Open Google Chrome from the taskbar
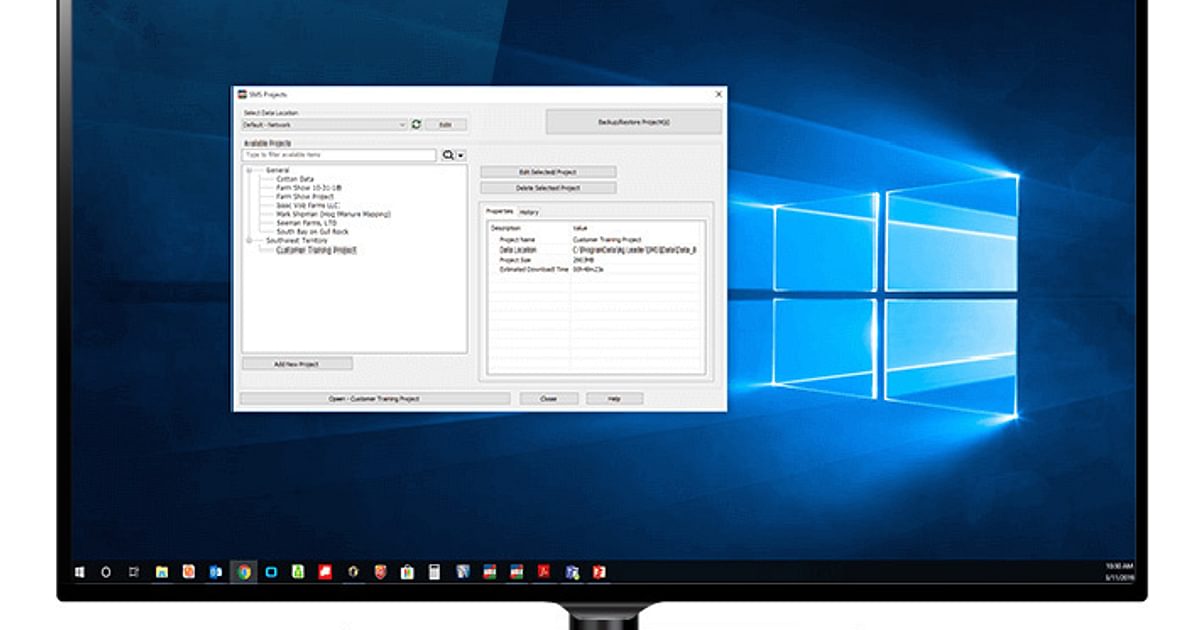The image size is (1200, 630). [242, 573]
